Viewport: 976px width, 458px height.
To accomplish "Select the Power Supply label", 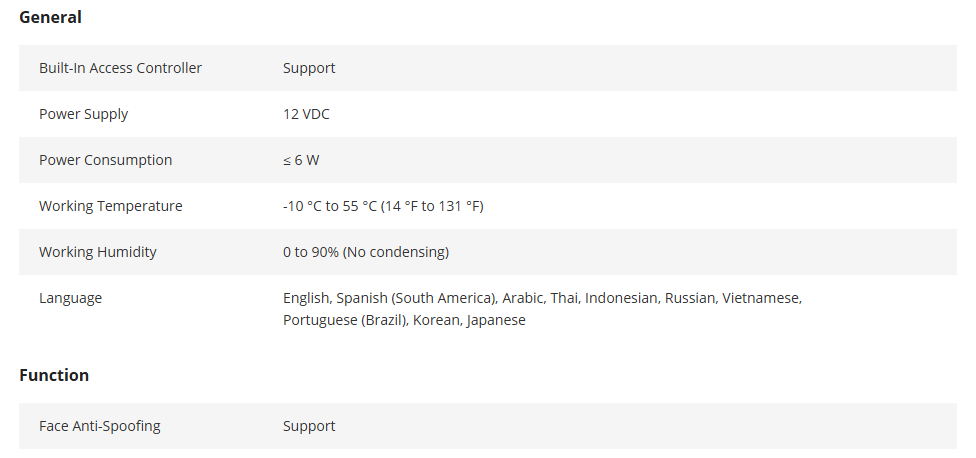I will [83, 114].
